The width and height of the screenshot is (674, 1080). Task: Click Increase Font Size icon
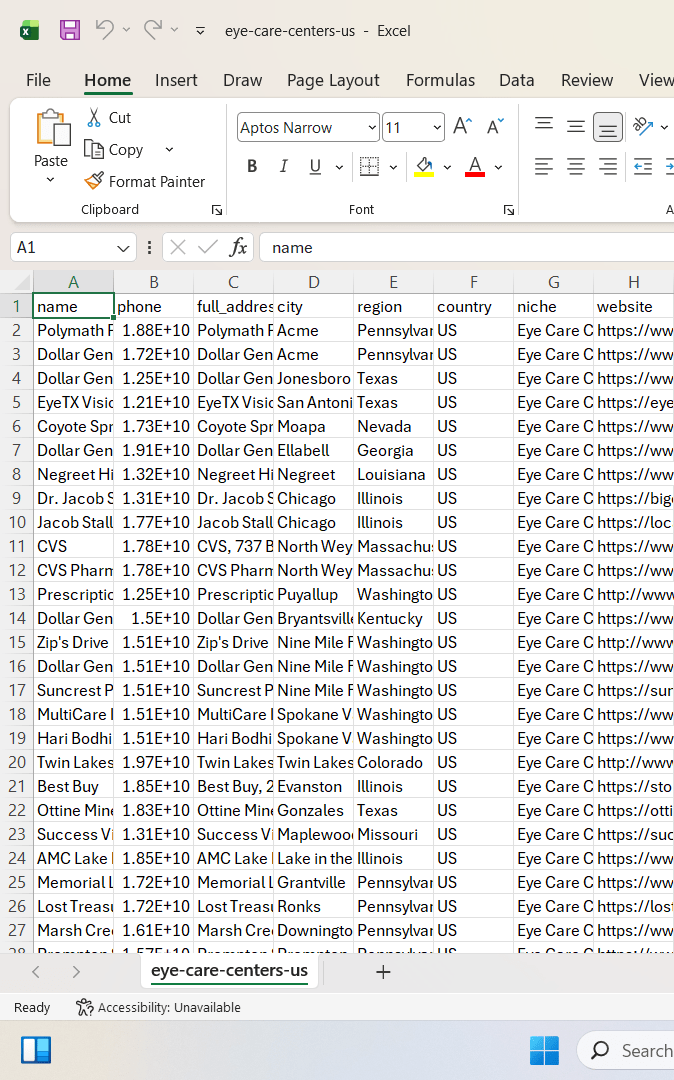463,126
